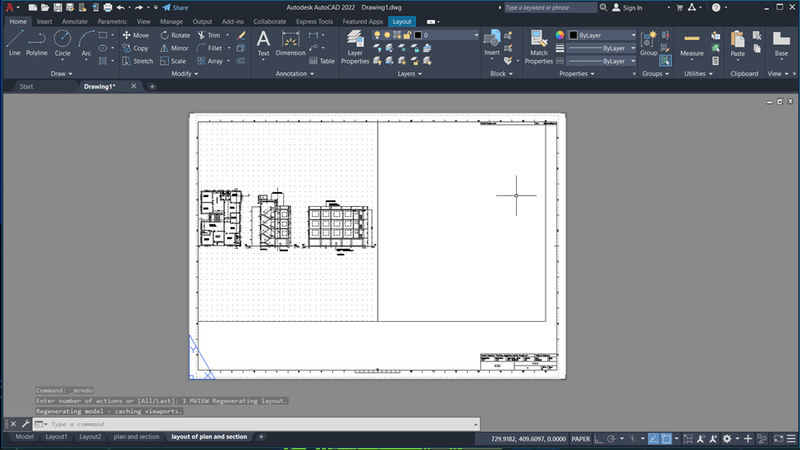The height and width of the screenshot is (450, 800).
Task: Expand the Modify panel
Action: pos(185,73)
